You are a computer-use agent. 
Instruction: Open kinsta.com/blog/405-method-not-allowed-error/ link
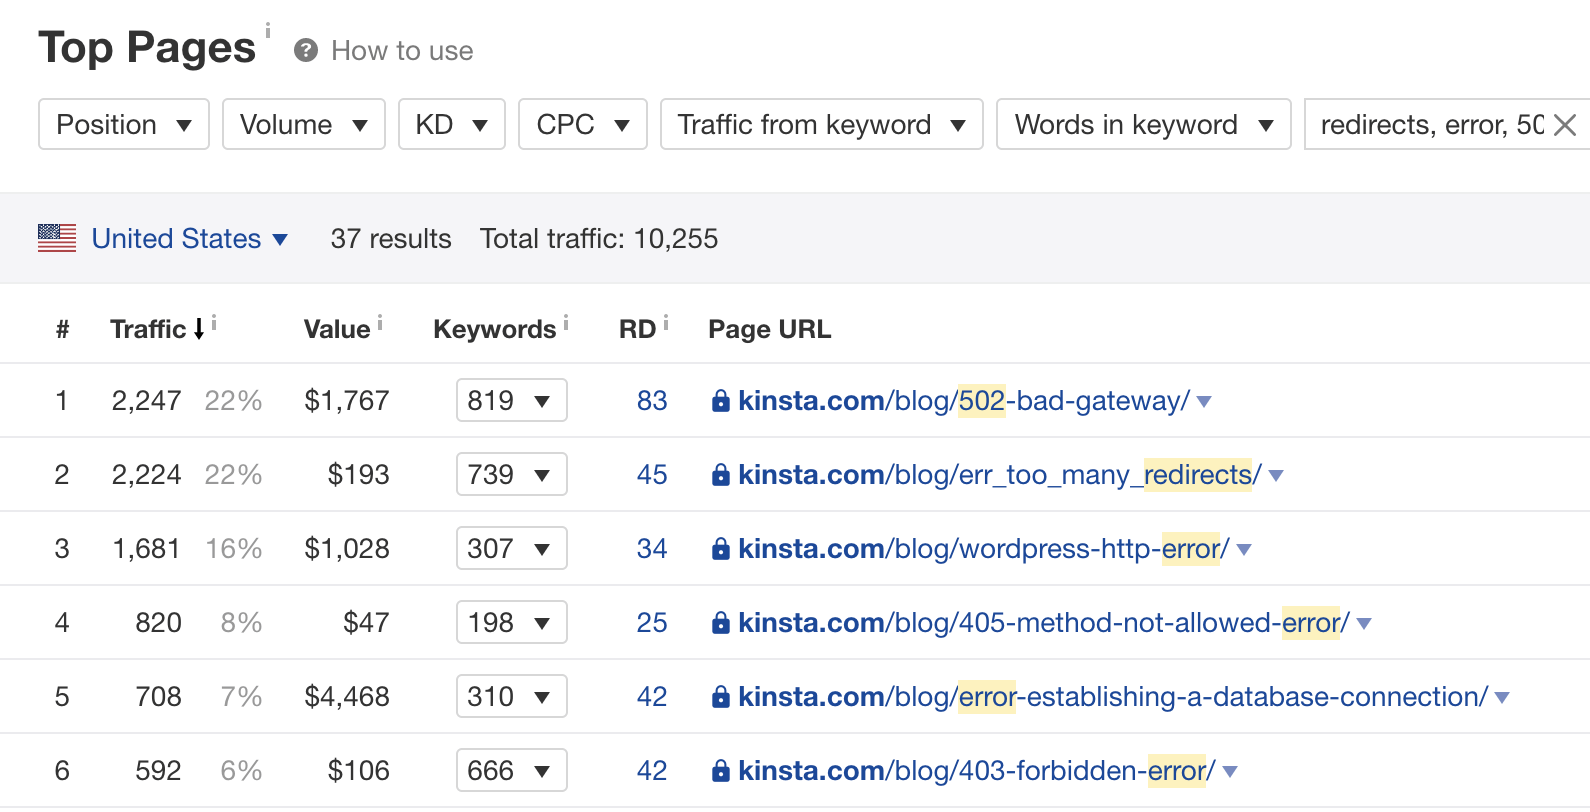tap(1044, 623)
